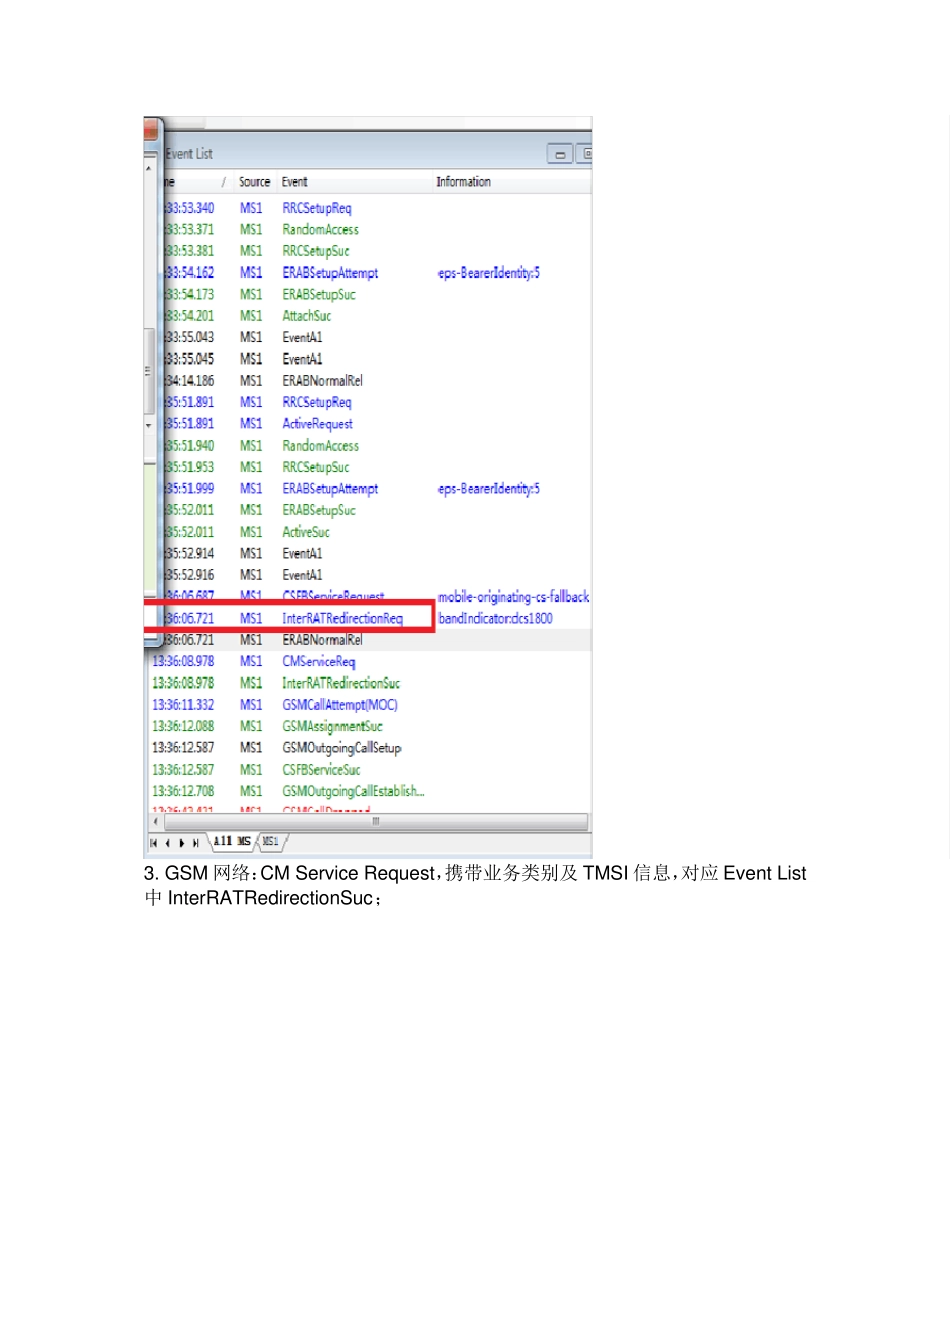Select the InterRATRedirectionReq event
The height and width of the screenshot is (1344, 950).
342,619
